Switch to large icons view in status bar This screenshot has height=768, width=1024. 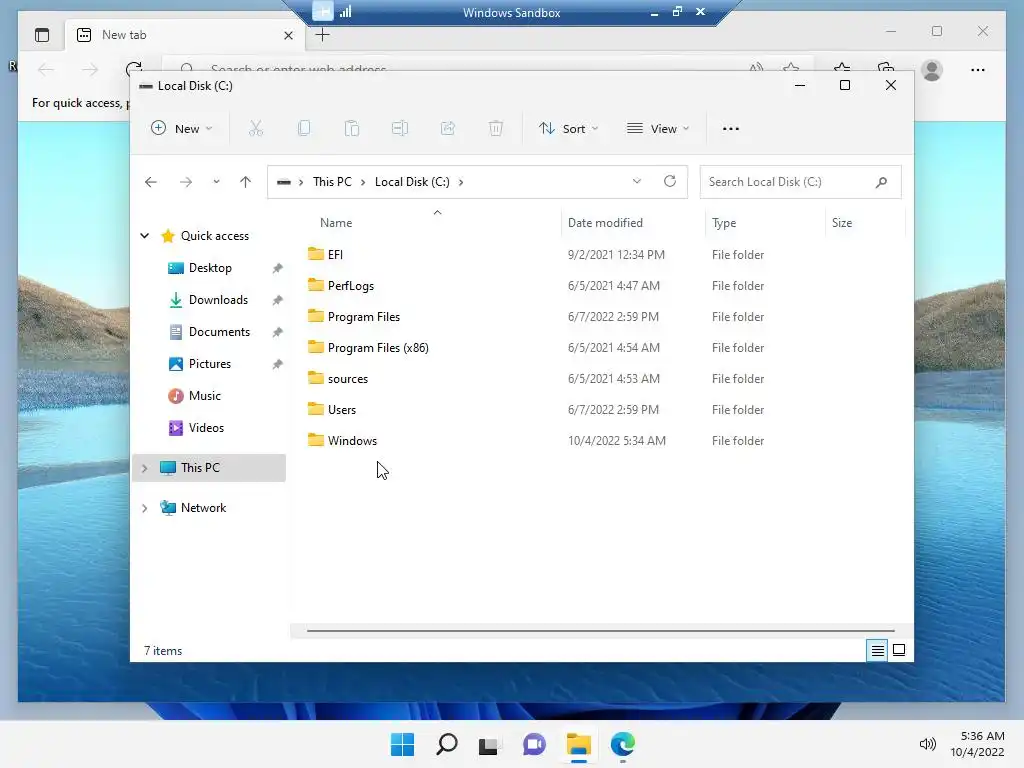point(899,650)
